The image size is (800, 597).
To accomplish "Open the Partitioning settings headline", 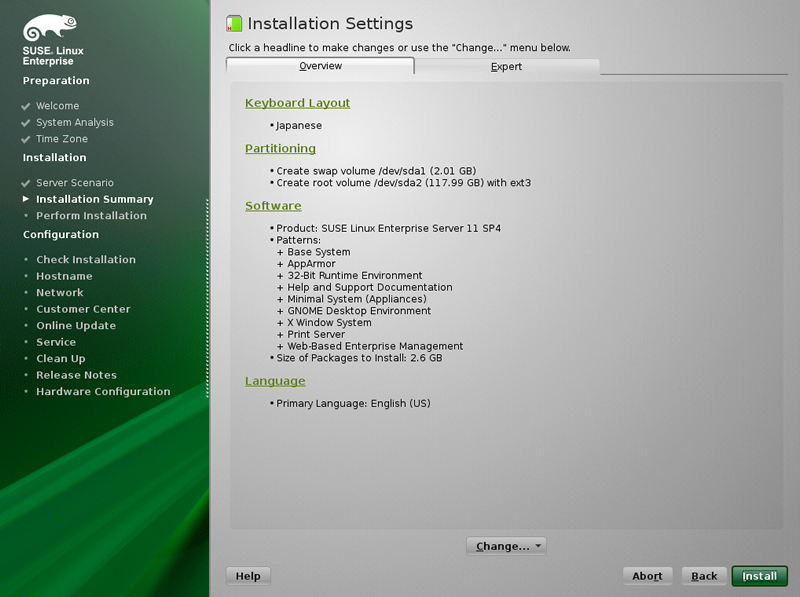I will [280, 148].
